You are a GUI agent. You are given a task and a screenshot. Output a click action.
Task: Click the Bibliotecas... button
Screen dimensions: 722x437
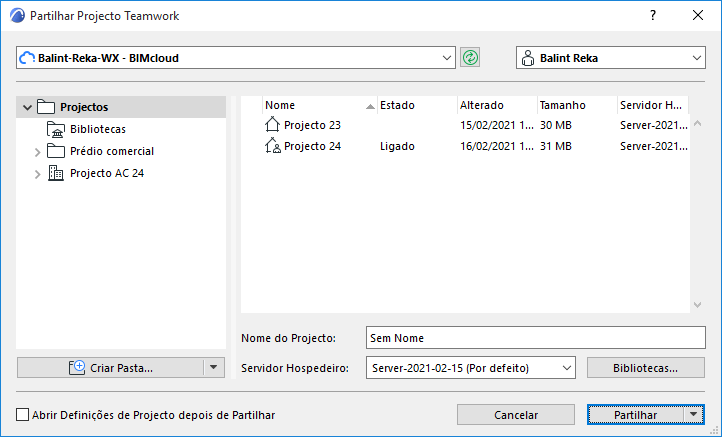646,368
